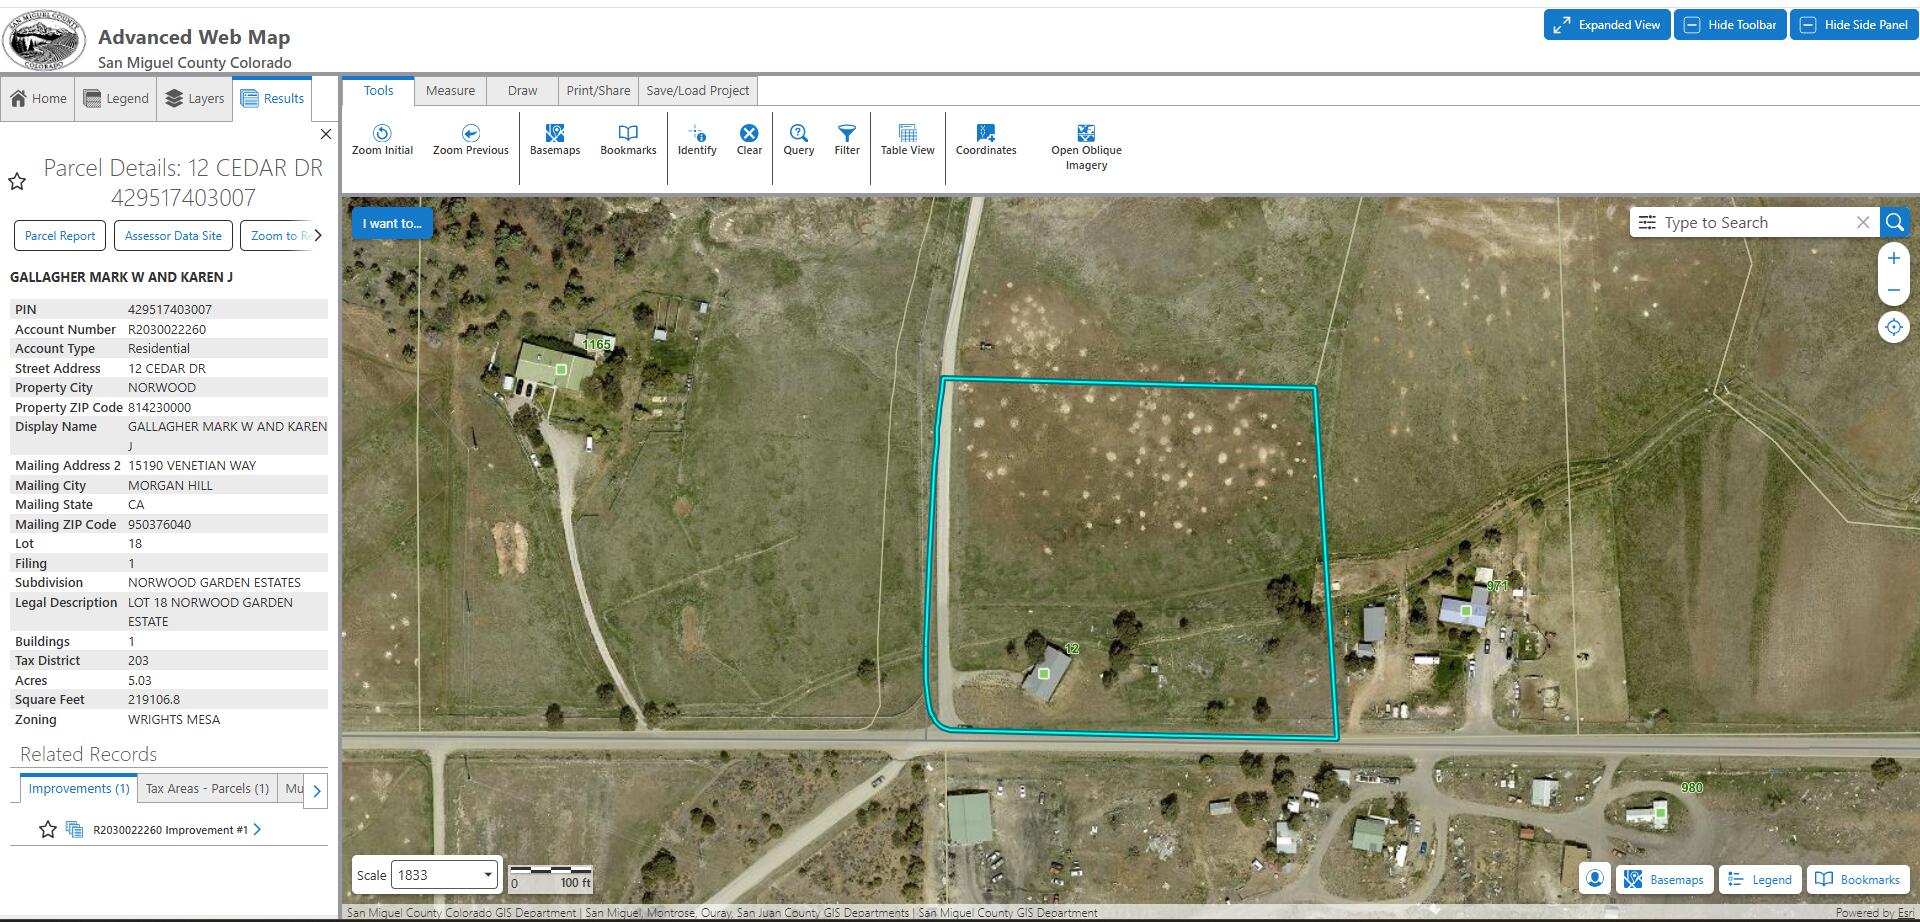Click the round globe button on the map
The height and width of the screenshot is (922, 1920).
pyautogui.click(x=1595, y=879)
